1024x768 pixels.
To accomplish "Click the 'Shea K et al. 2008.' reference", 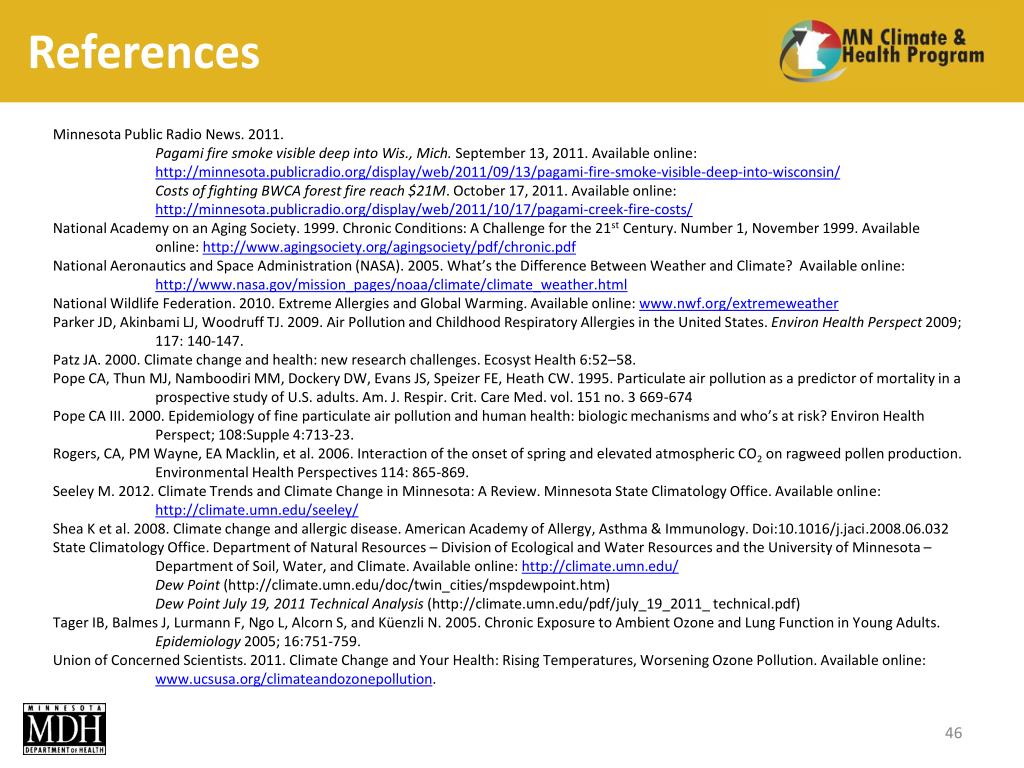I will [500, 529].
